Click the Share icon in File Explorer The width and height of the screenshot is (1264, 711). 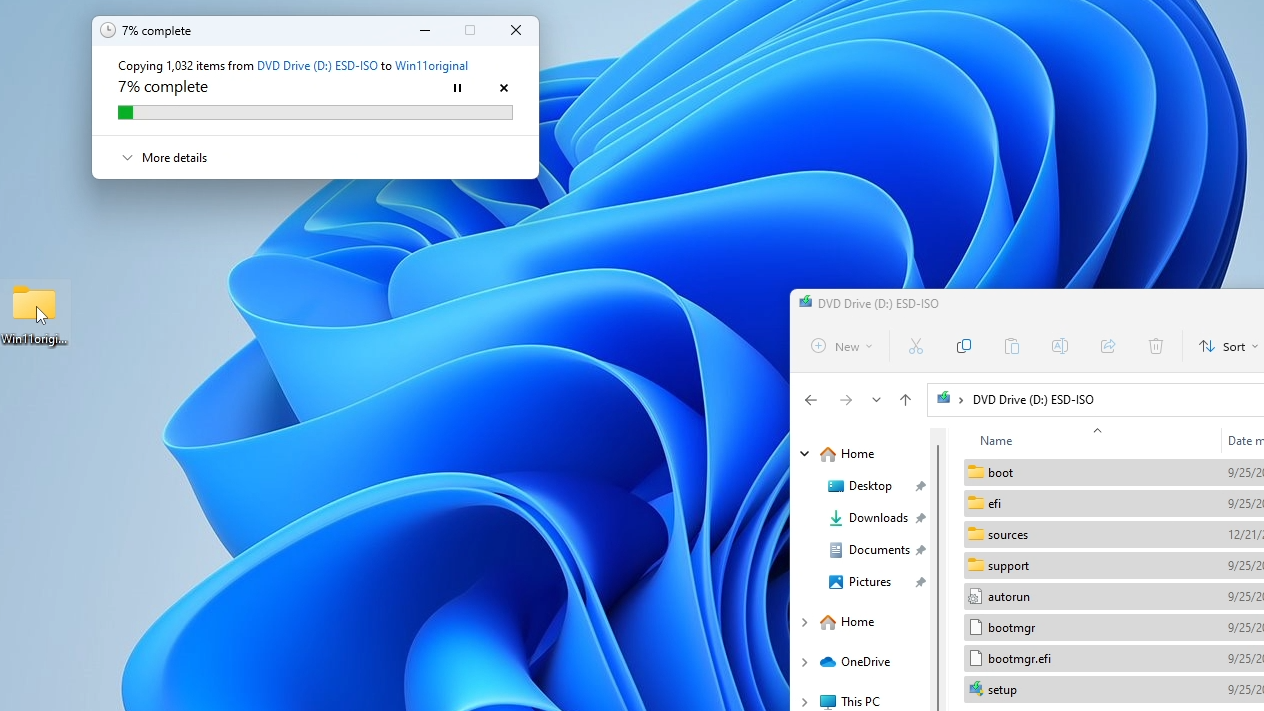click(1107, 346)
